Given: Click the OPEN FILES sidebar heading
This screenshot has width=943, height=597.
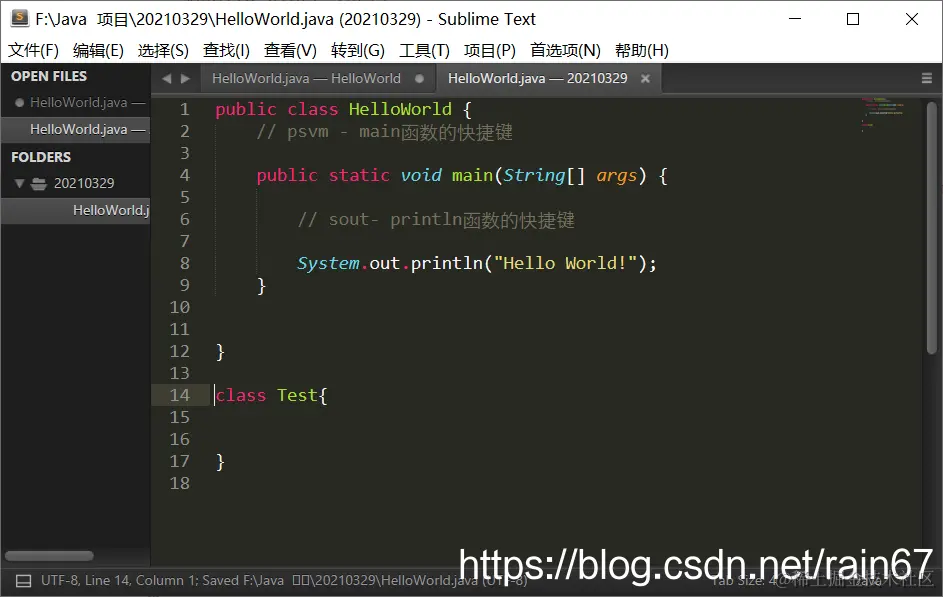Looking at the screenshot, I should (x=49, y=76).
